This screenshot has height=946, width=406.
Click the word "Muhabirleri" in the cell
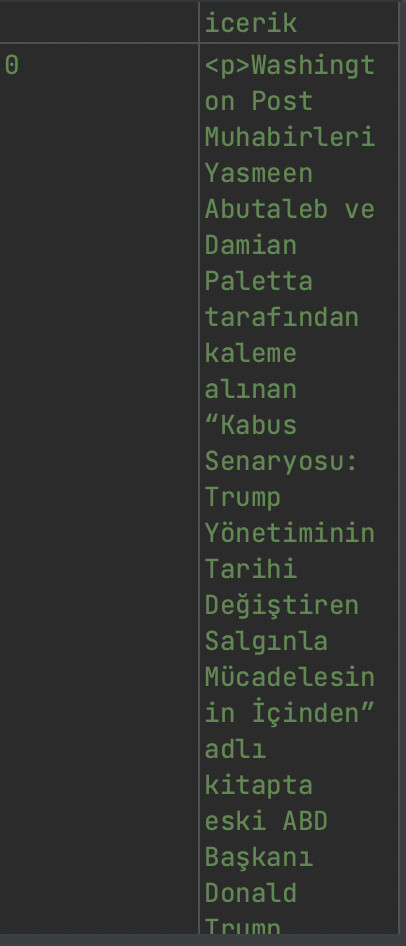tap(290, 138)
